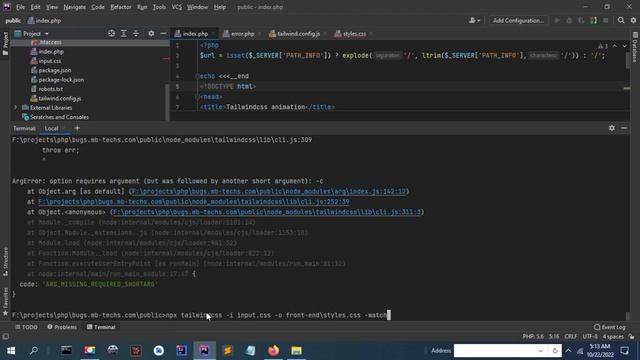The height and width of the screenshot is (360, 640).
Task: Open cli.js:311:3 stack trace link
Action: click(x=267, y=212)
